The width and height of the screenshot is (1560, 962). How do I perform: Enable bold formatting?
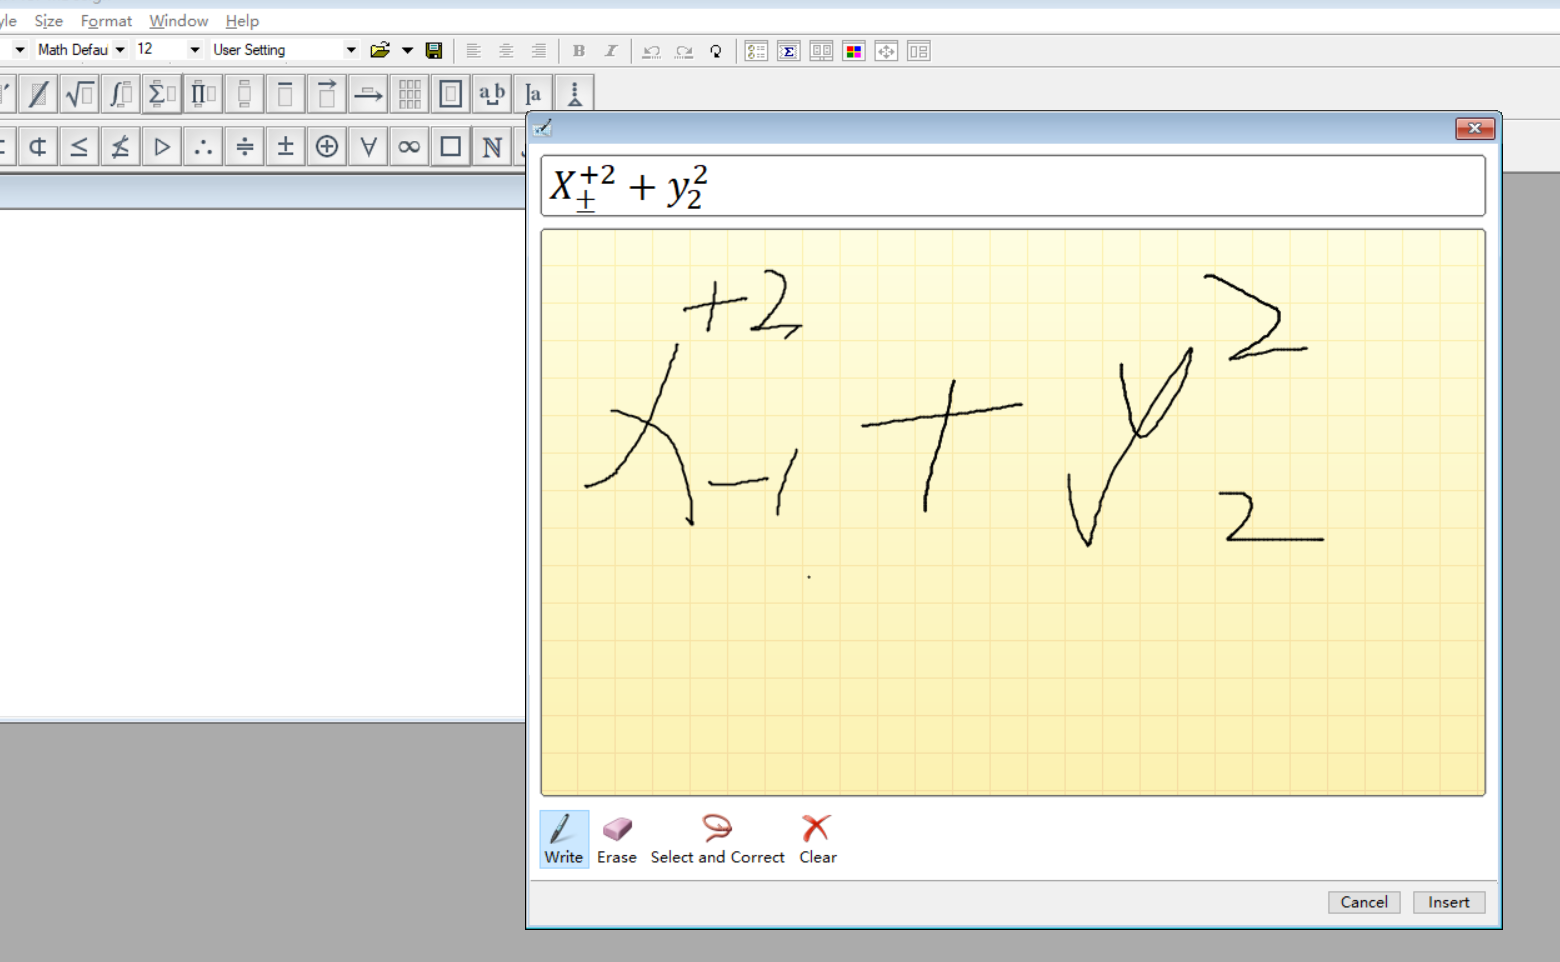578,50
